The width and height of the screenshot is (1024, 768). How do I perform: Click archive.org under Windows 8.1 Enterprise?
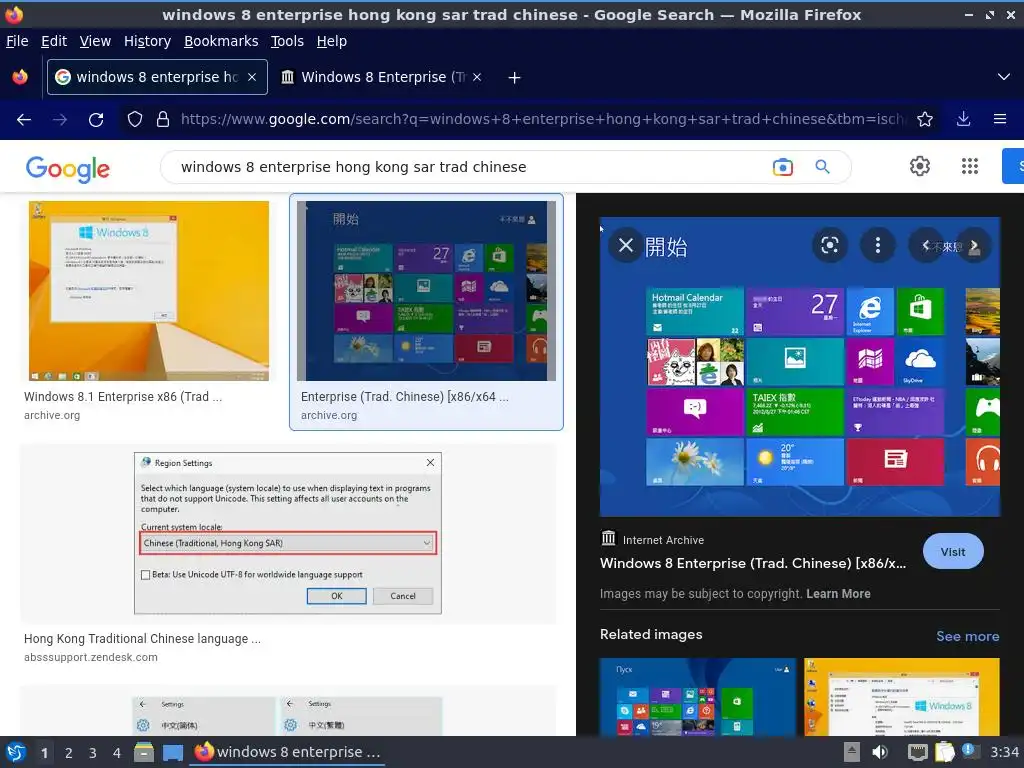coord(52,415)
